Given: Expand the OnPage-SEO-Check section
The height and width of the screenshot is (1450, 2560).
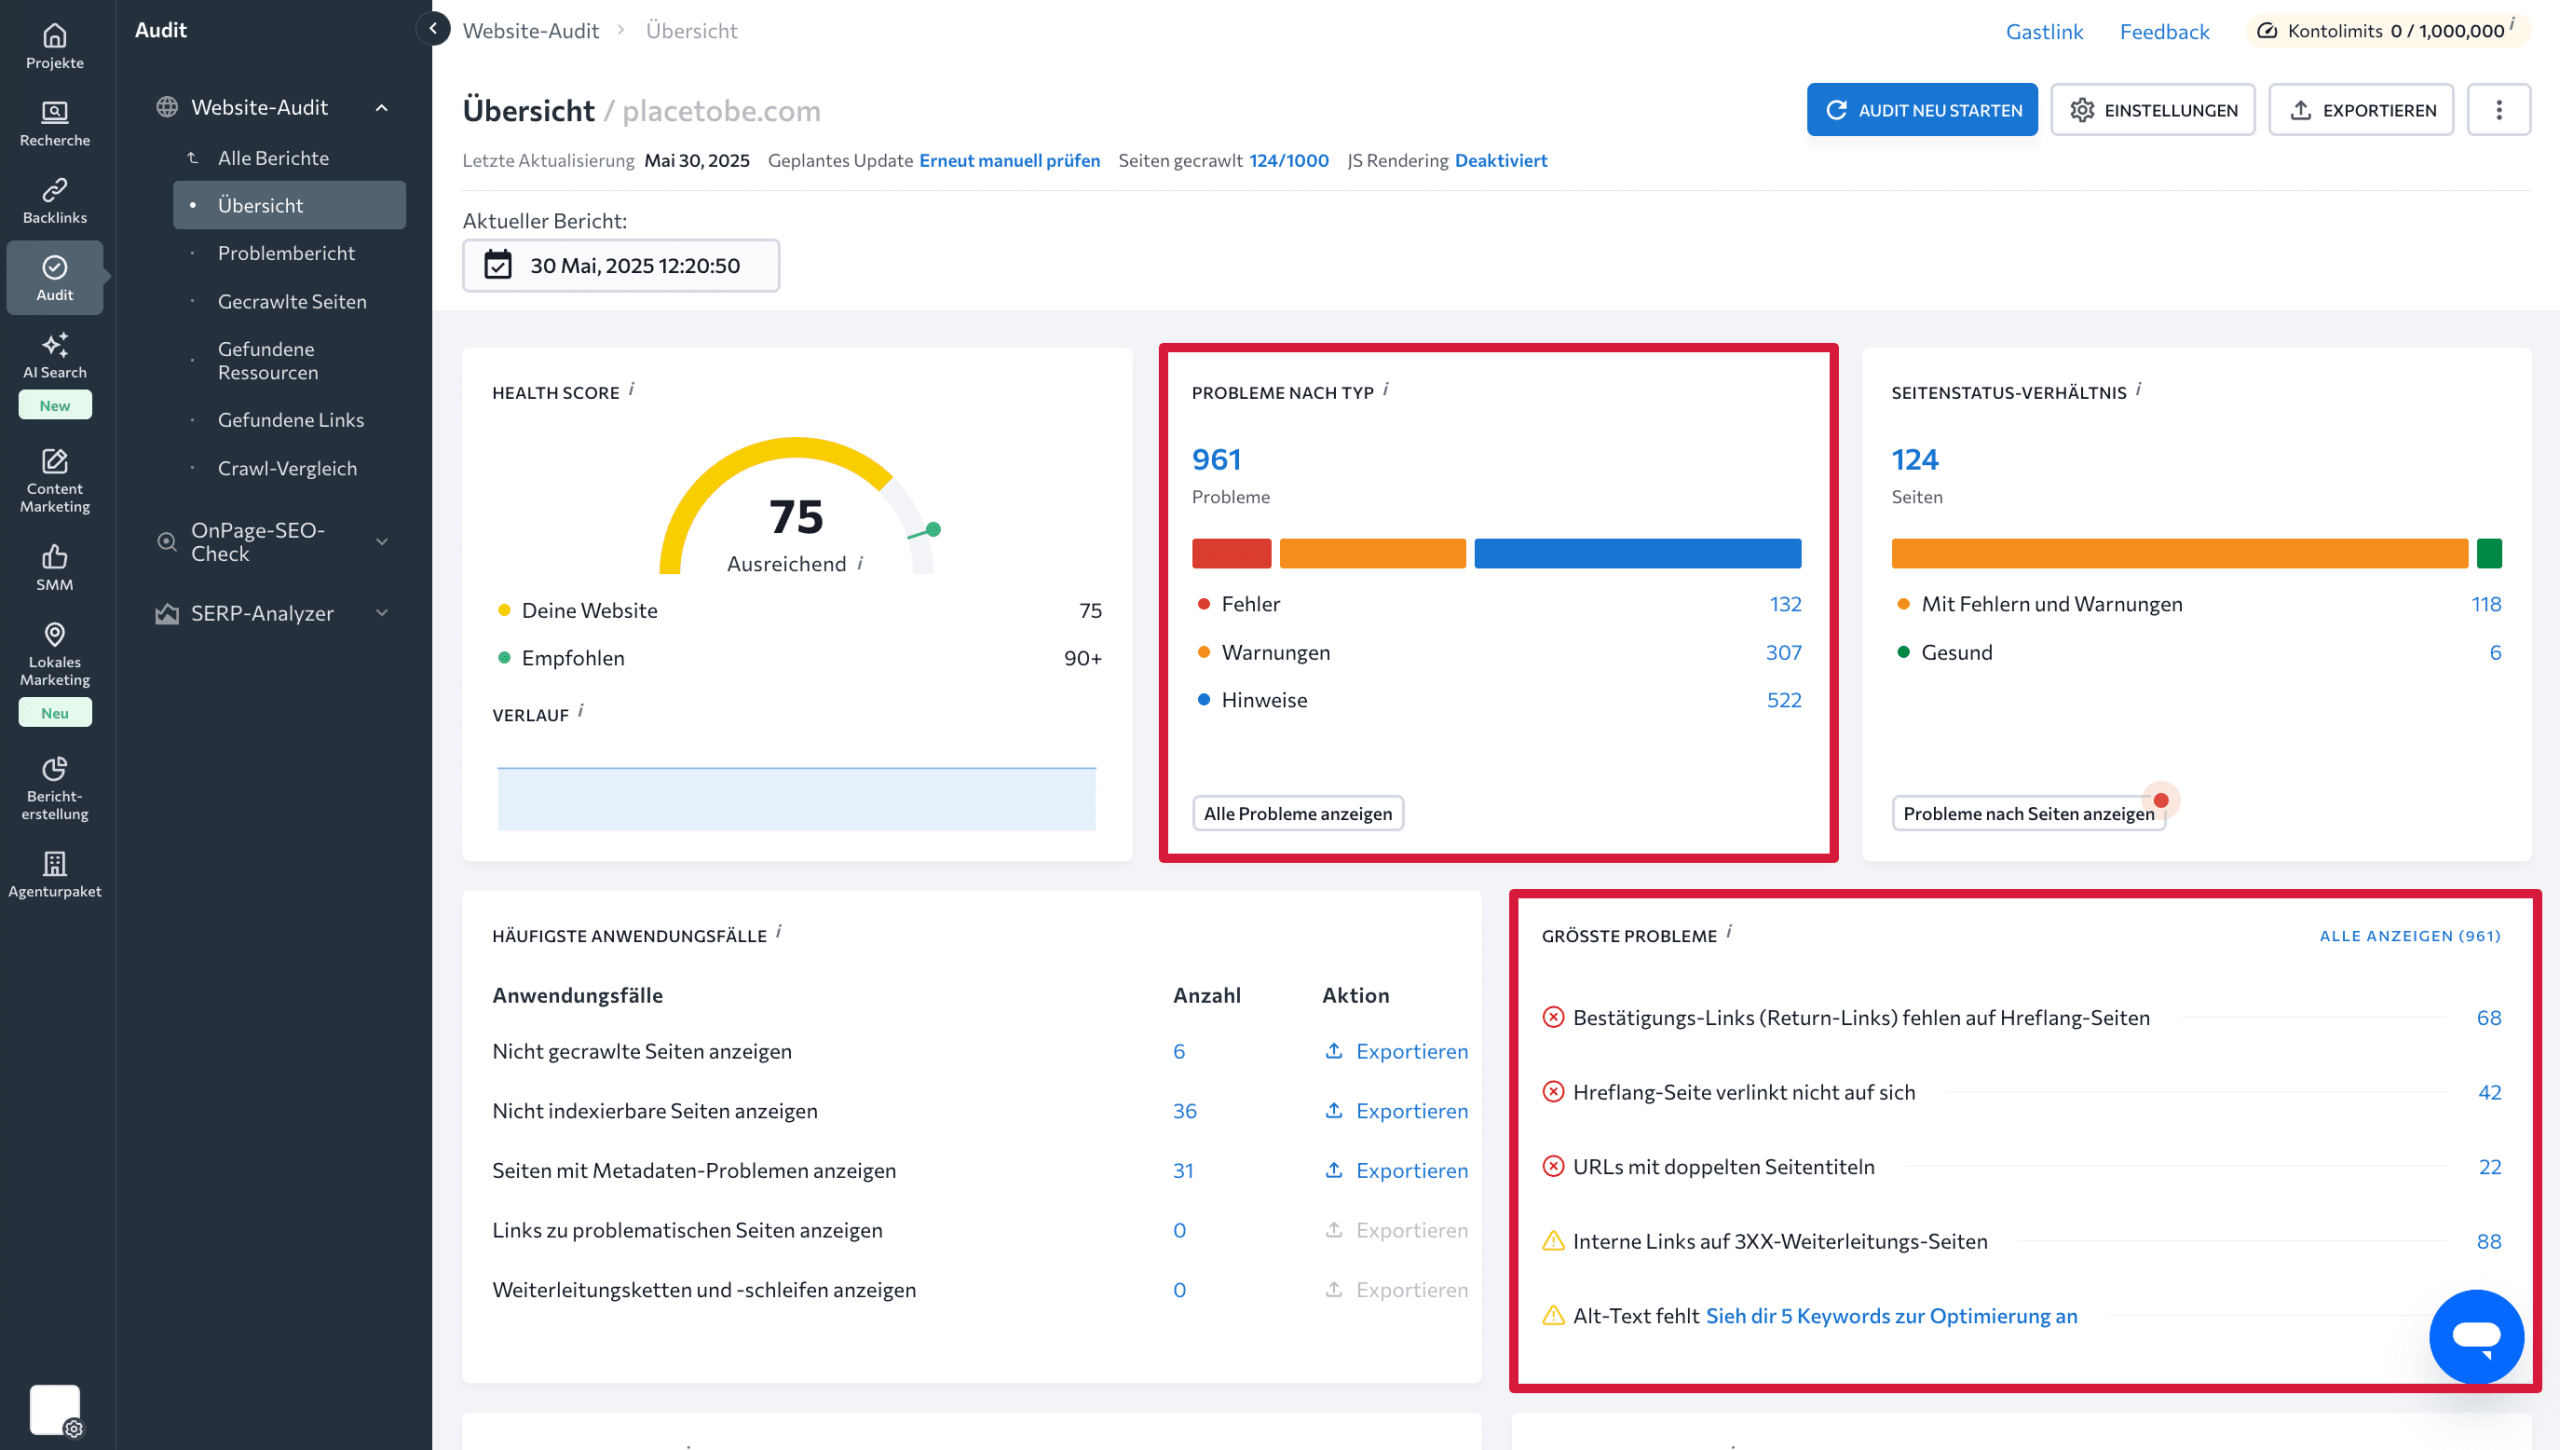Looking at the screenshot, I should click(382, 542).
